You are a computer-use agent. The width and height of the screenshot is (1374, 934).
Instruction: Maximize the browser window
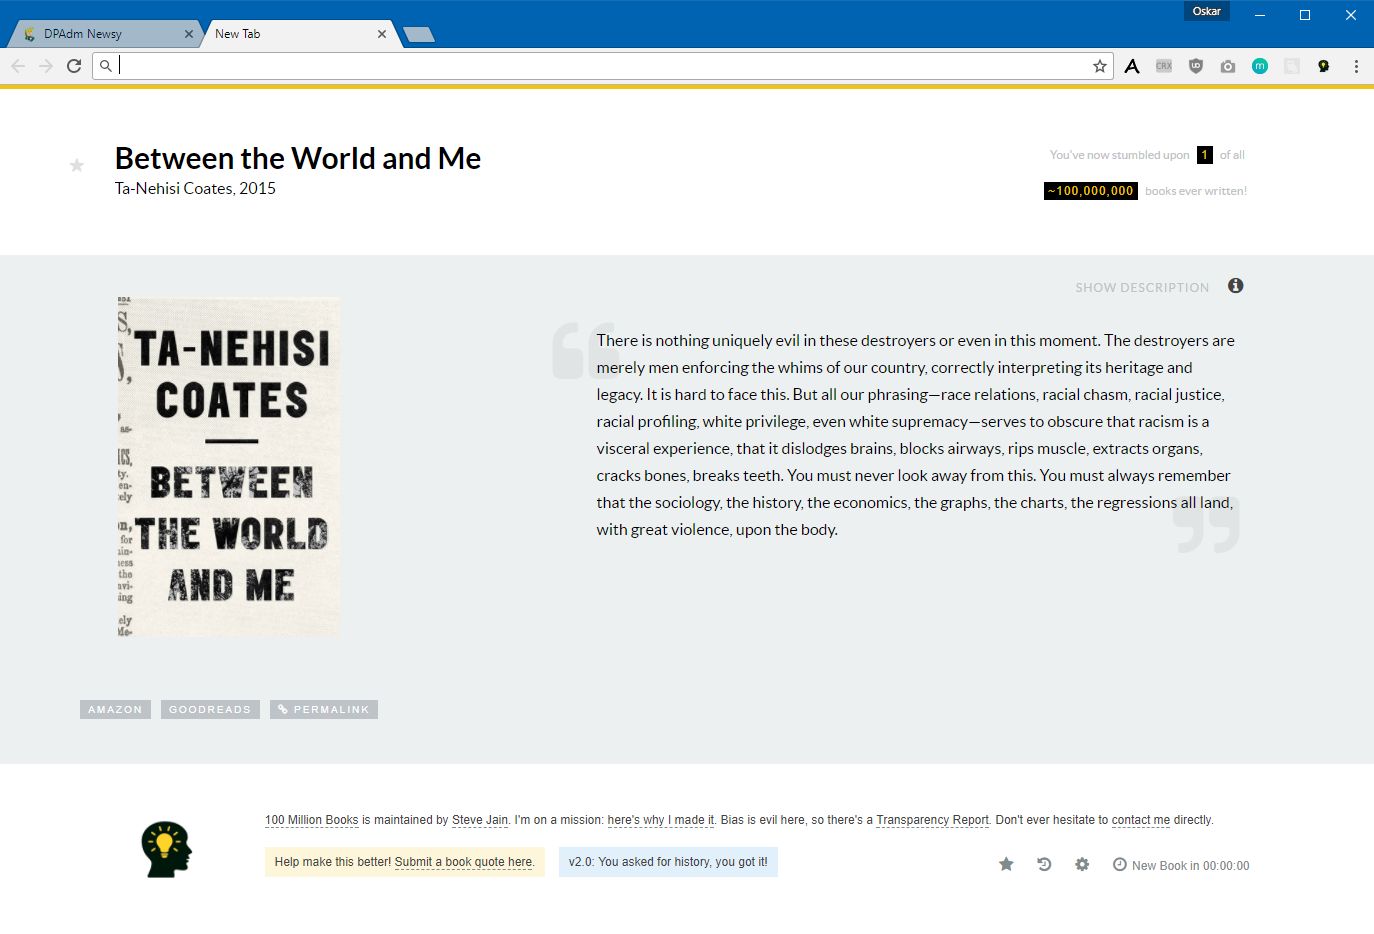click(1305, 15)
